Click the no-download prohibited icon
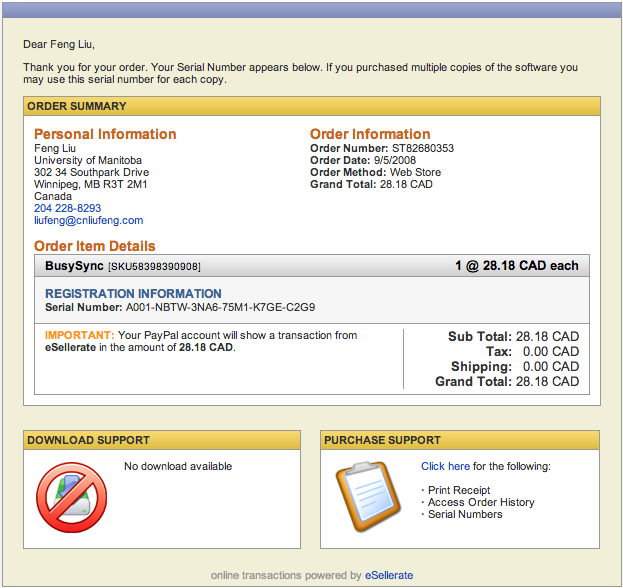The image size is (623, 588). pyautogui.click(x=72, y=497)
